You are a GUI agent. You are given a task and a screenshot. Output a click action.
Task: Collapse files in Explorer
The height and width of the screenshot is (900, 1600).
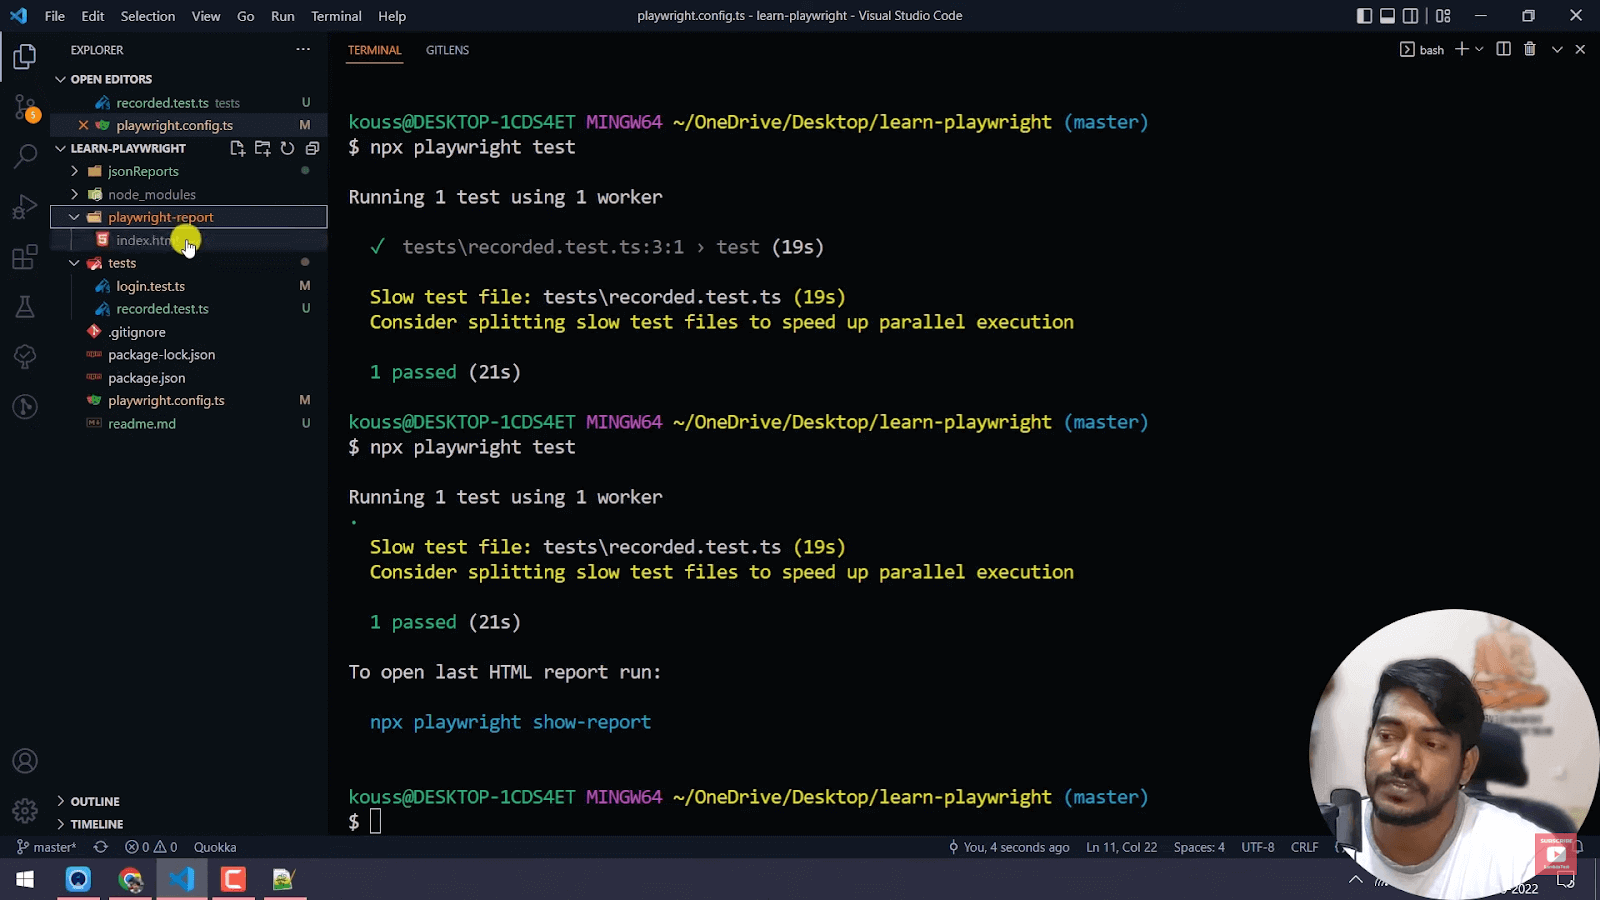coord(311,147)
